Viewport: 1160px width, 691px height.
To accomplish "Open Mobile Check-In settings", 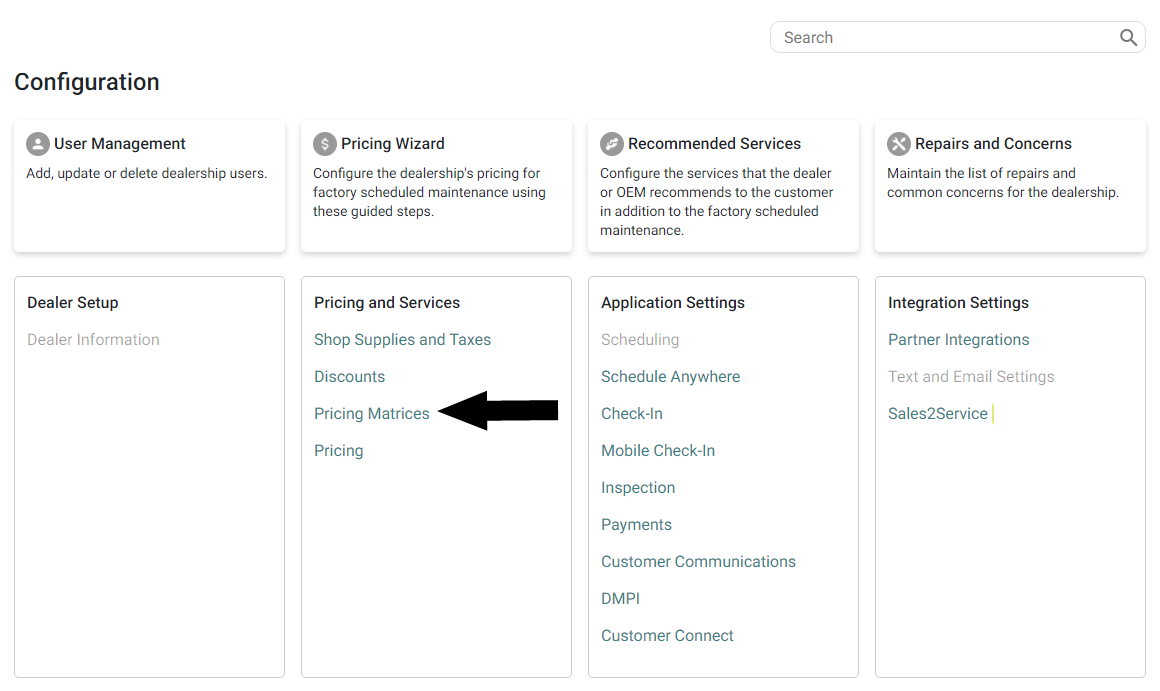I will click(658, 450).
